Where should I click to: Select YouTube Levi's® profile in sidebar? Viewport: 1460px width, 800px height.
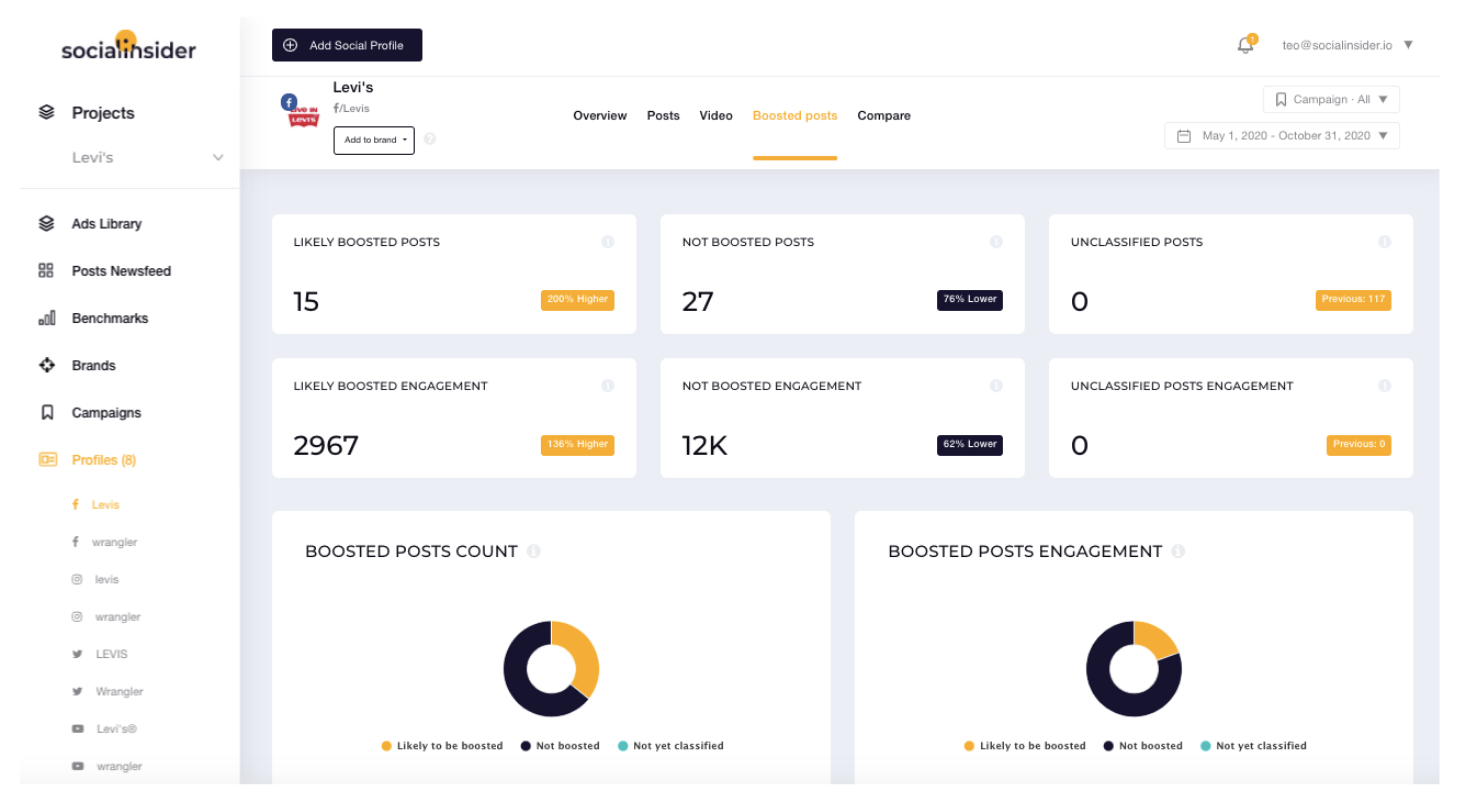pyautogui.click(x=104, y=729)
